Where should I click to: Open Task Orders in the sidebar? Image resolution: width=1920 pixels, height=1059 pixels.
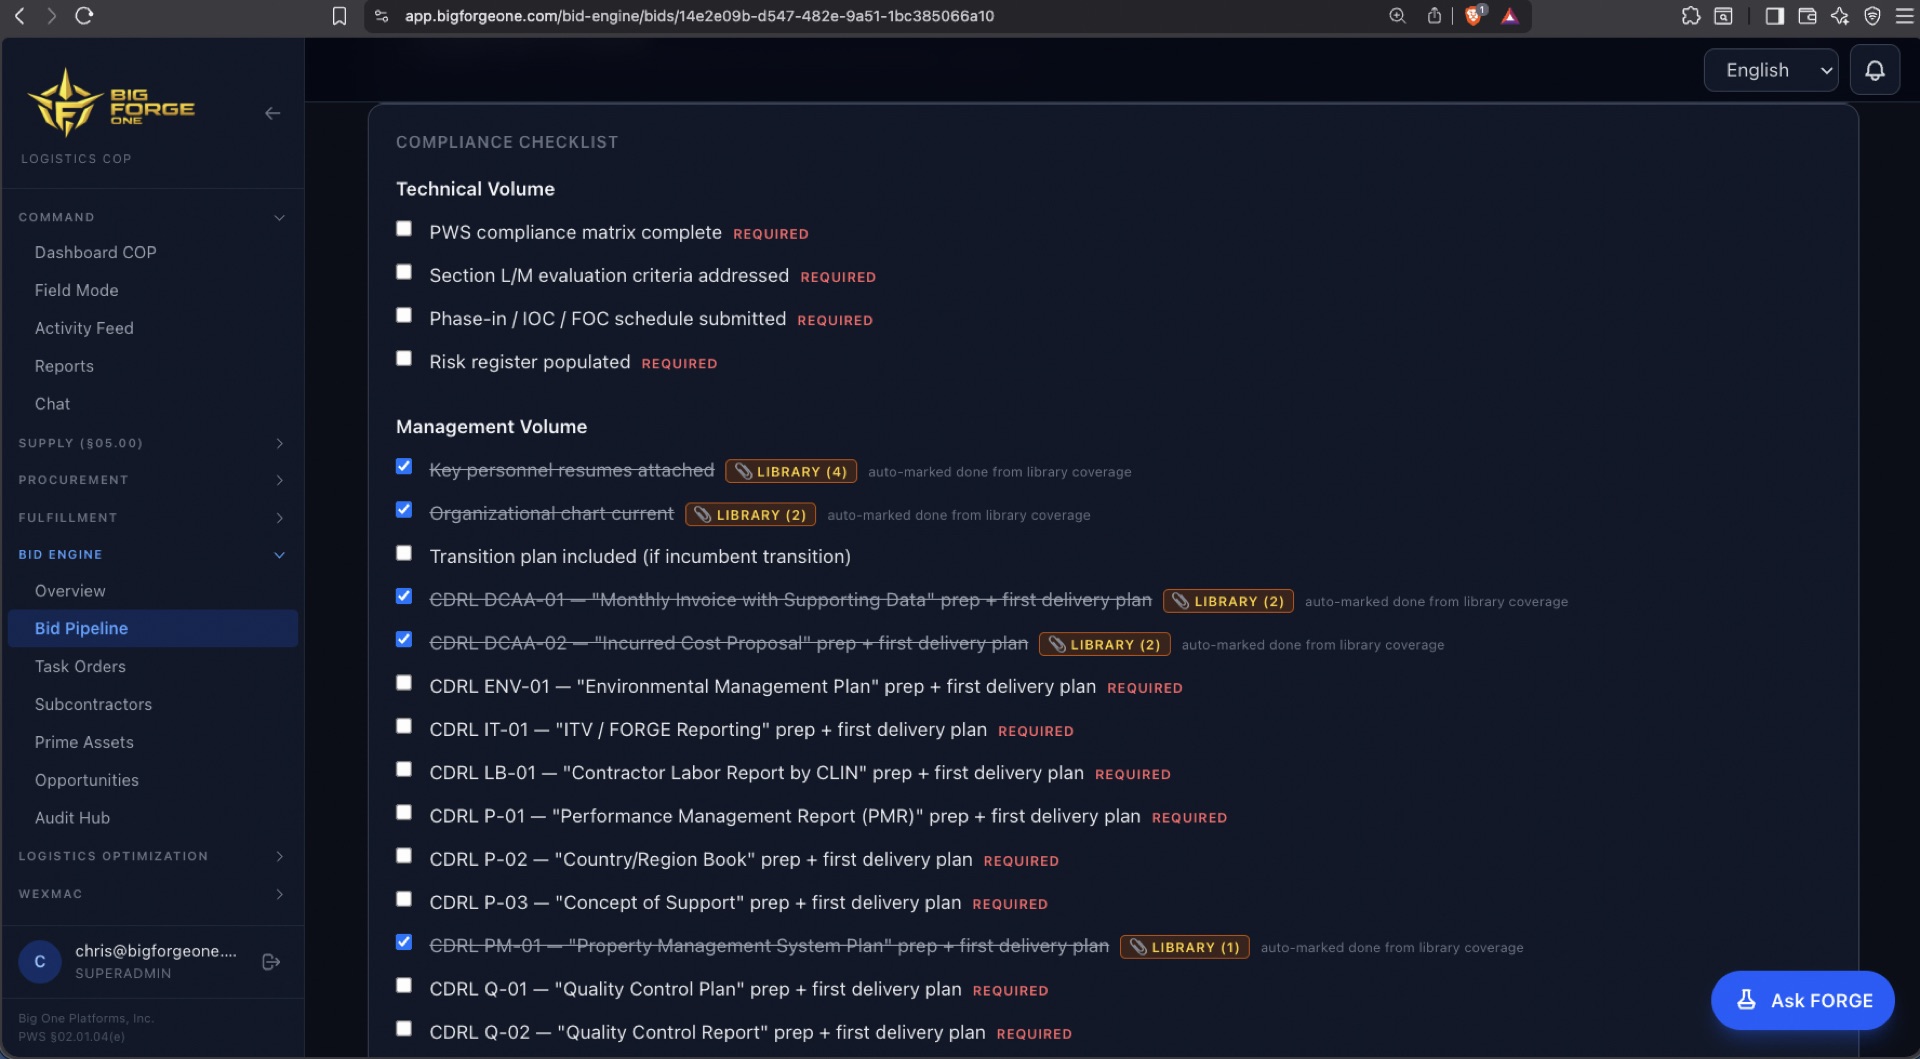point(80,666)
